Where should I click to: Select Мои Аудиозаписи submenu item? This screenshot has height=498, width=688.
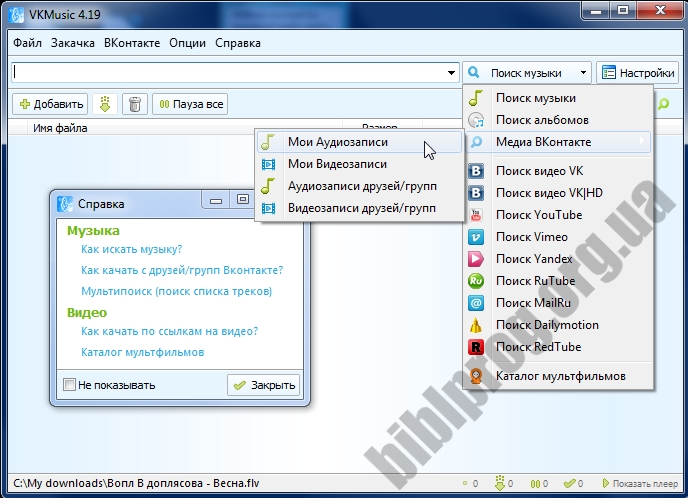[359, 142]
